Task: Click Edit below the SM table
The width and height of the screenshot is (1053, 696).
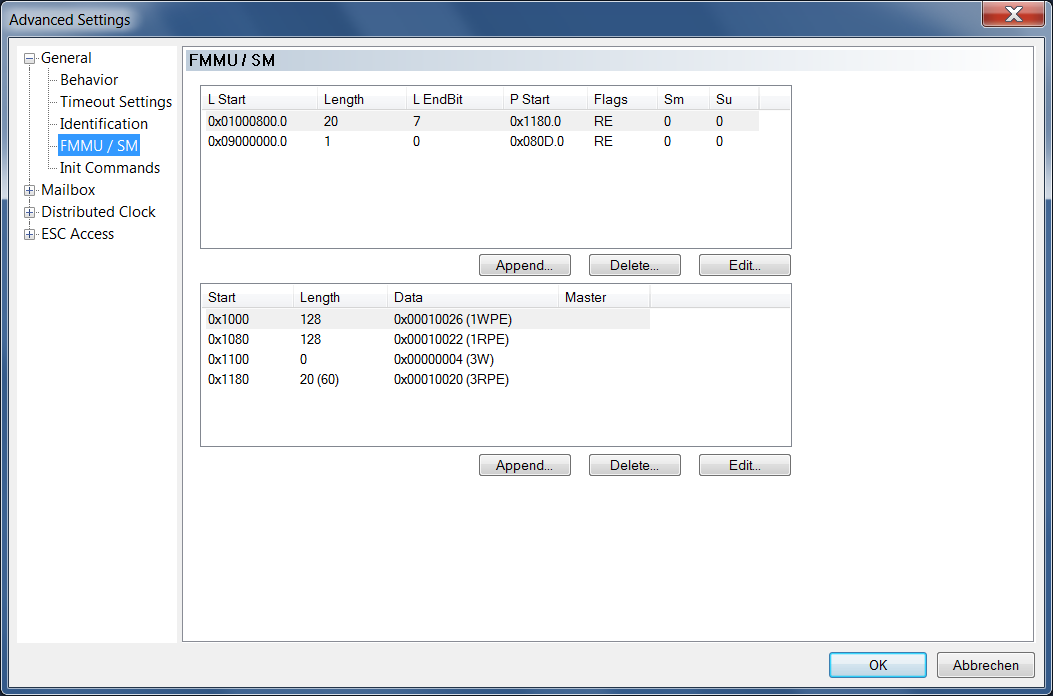Action: tap(745, 465)
